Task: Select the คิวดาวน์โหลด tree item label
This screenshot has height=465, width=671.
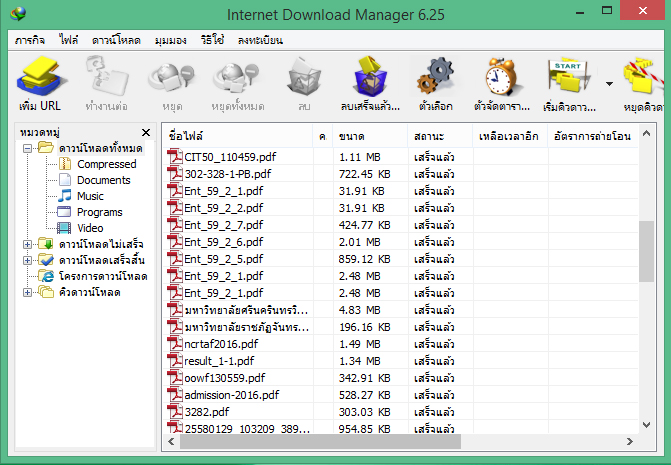Action: [89, 292]
